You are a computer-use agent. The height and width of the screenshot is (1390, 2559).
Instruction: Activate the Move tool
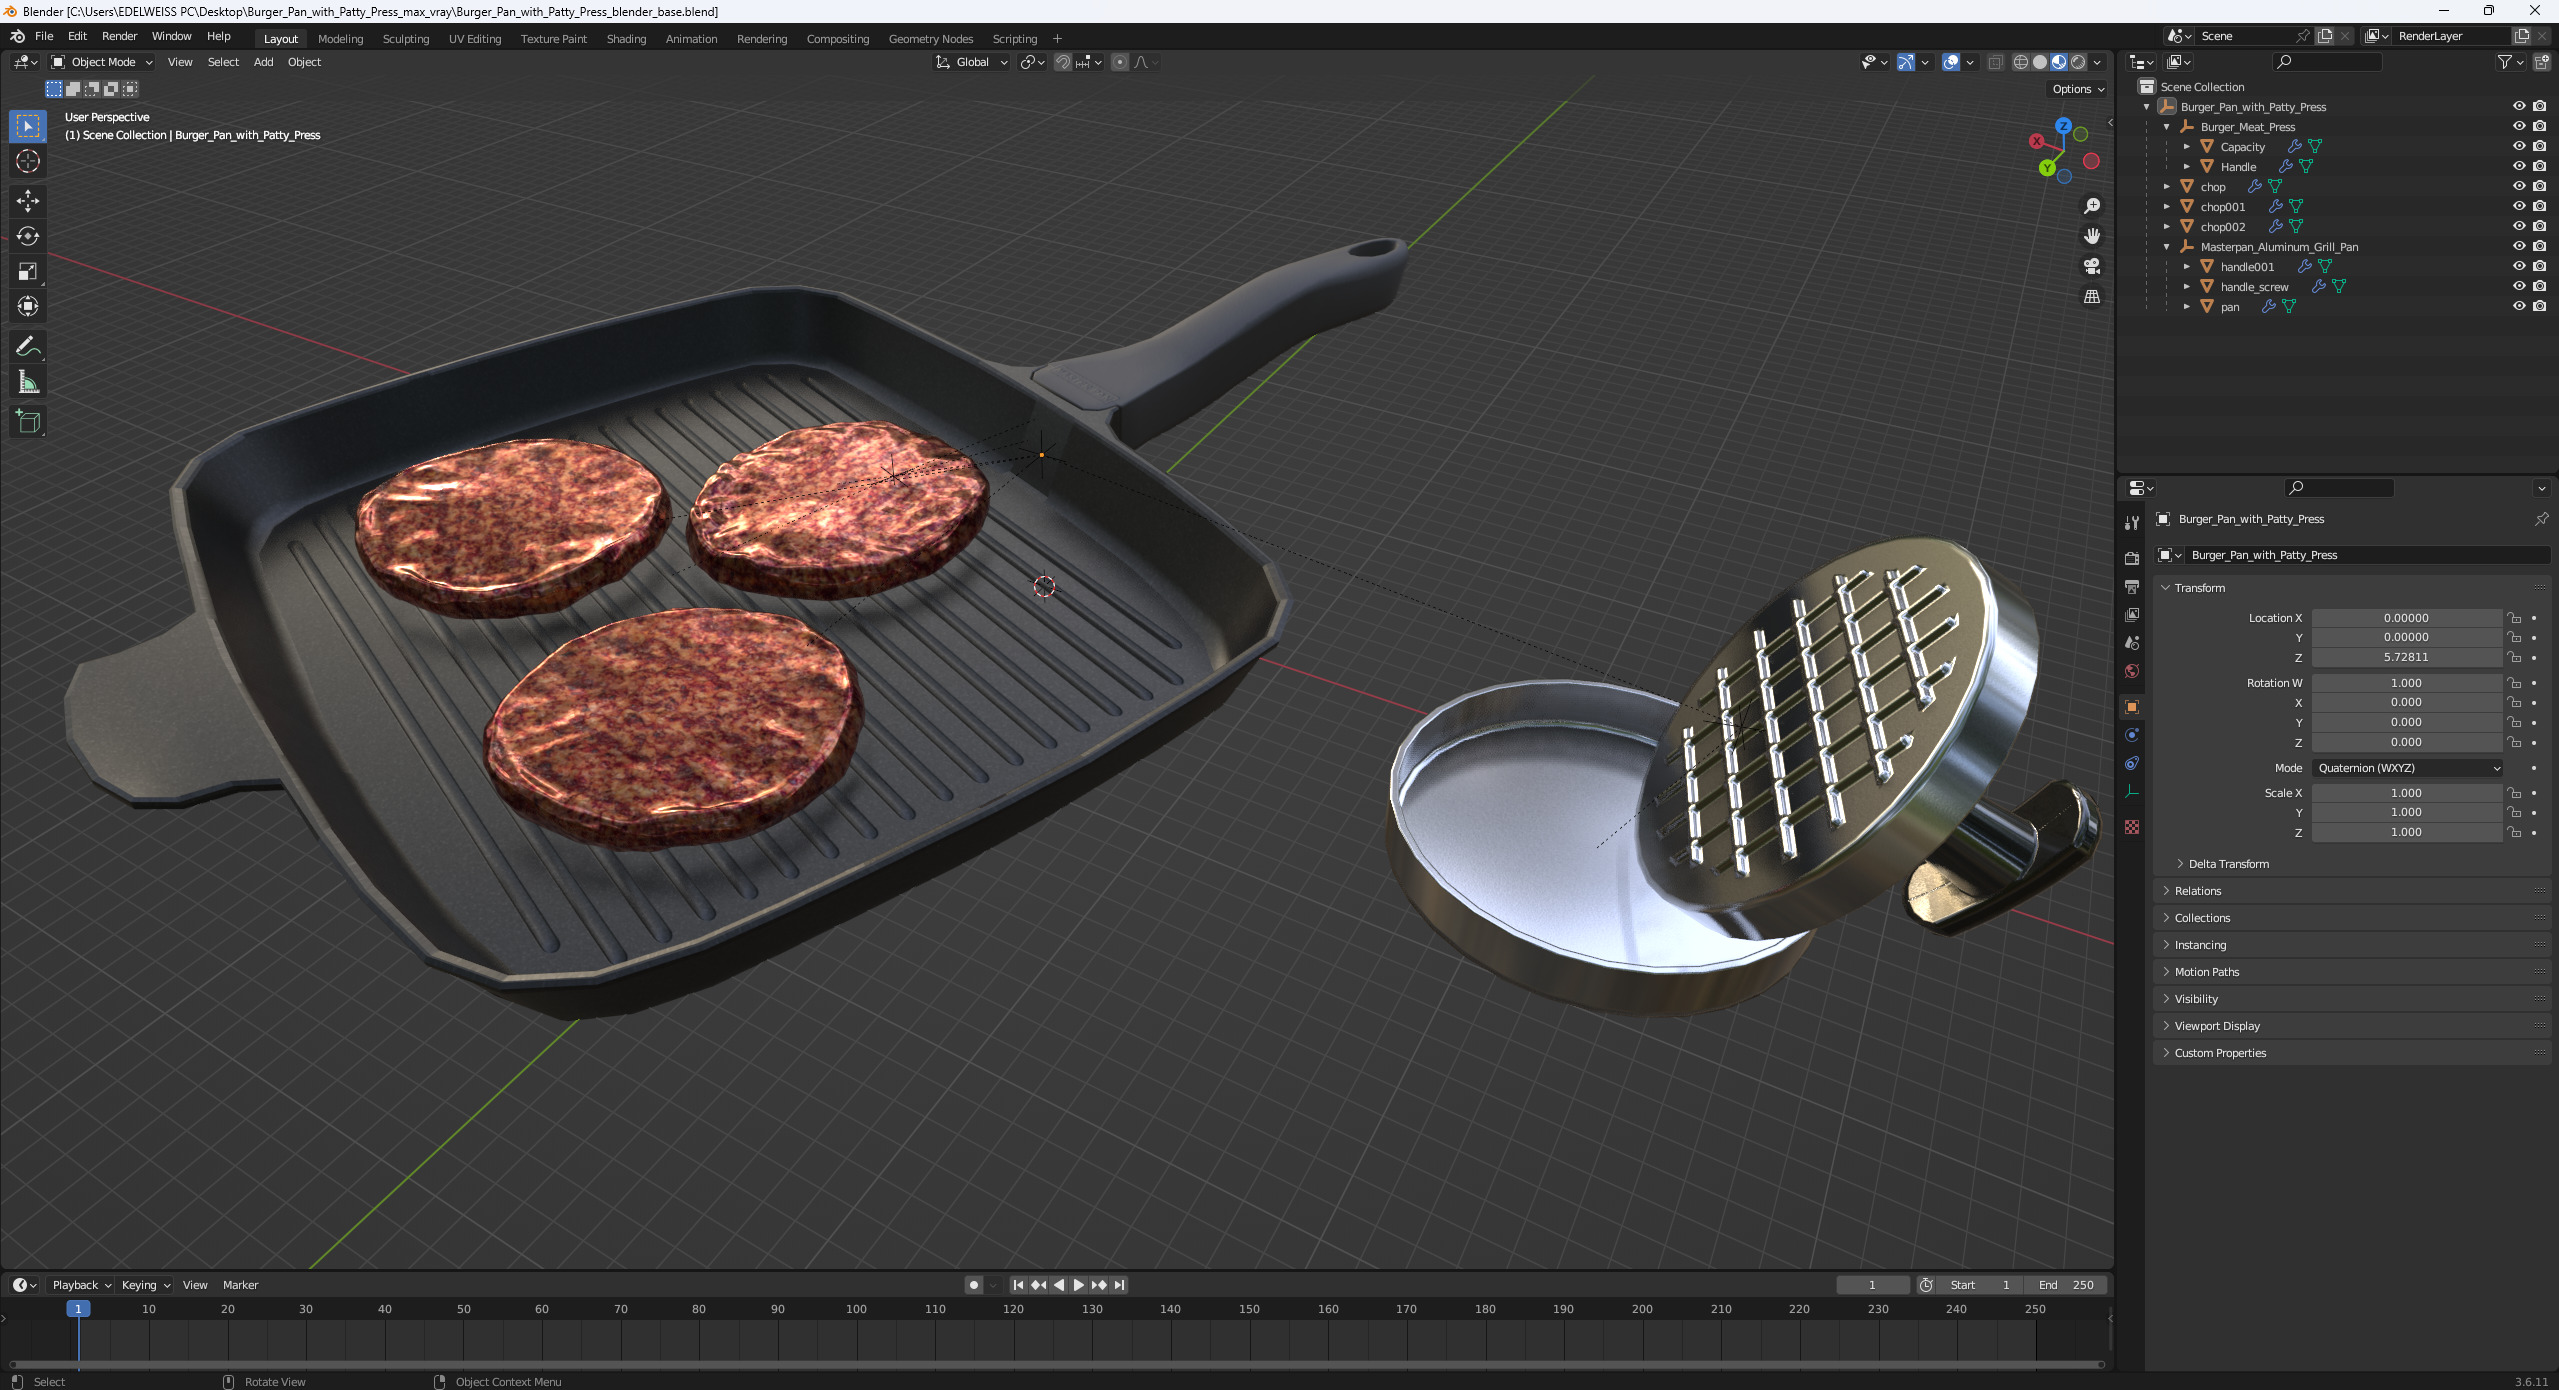tap(28, 201)
